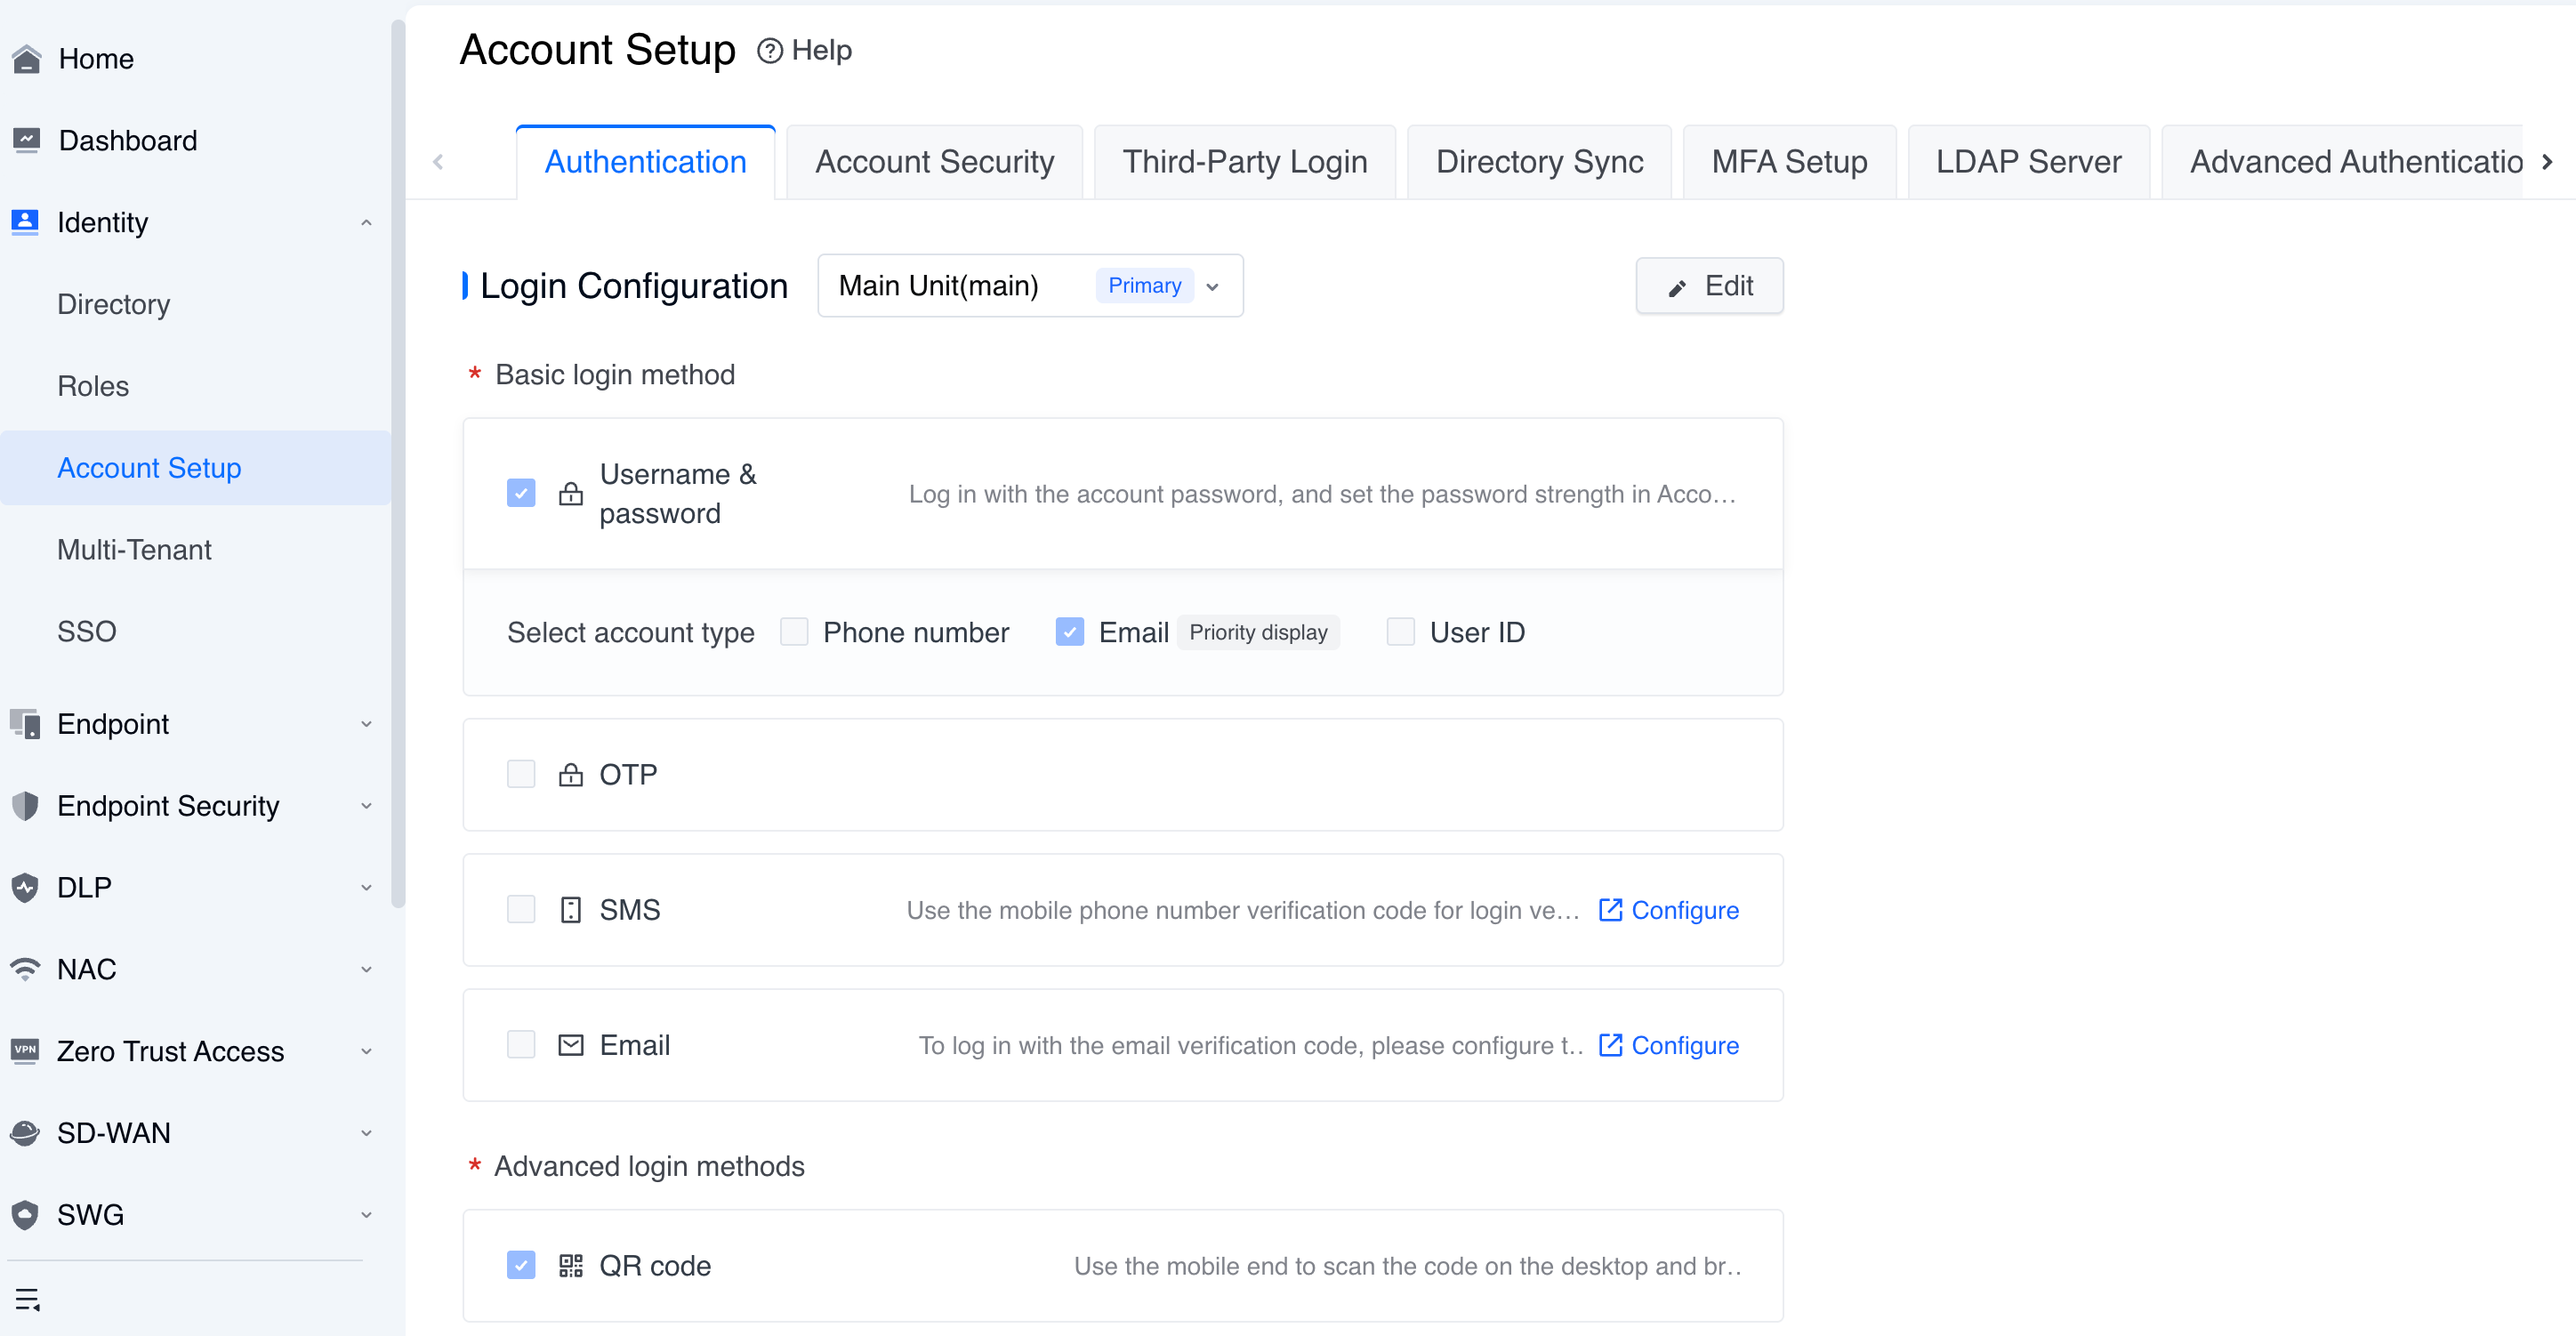Click the Zero Trust Access VPN icon
Screen dimensions: 2576x1336
[25, 1050]
